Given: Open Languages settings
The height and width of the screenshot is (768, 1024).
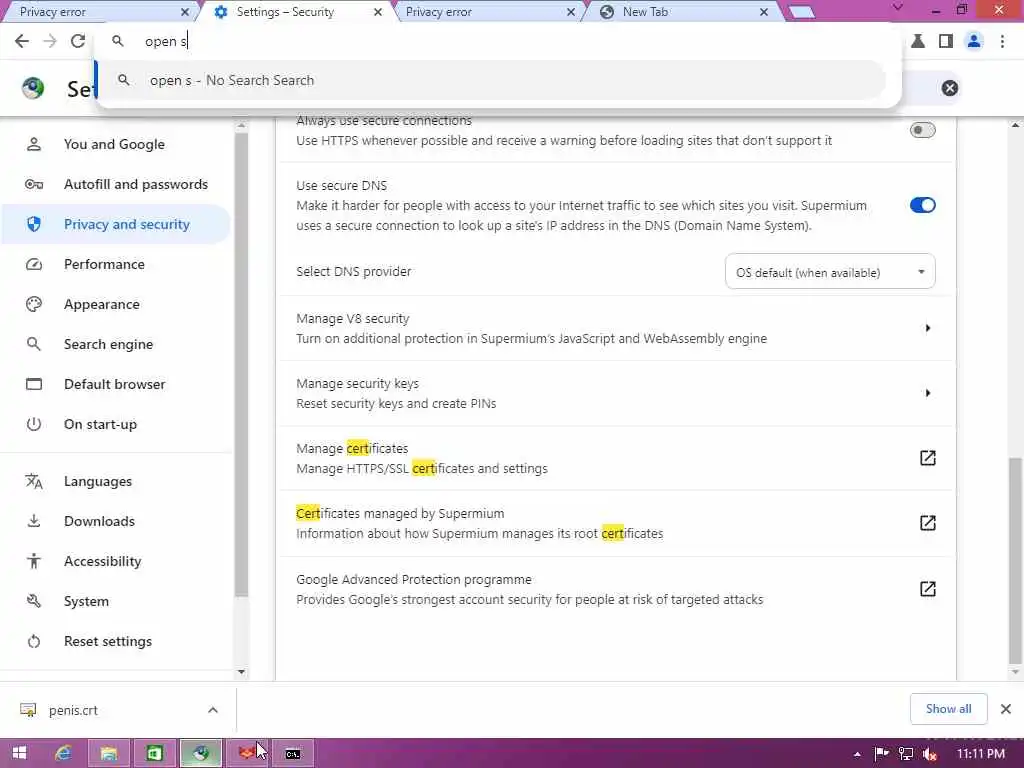Looking at the screenshot, I should pyautogui.click(x=98, y=481).
